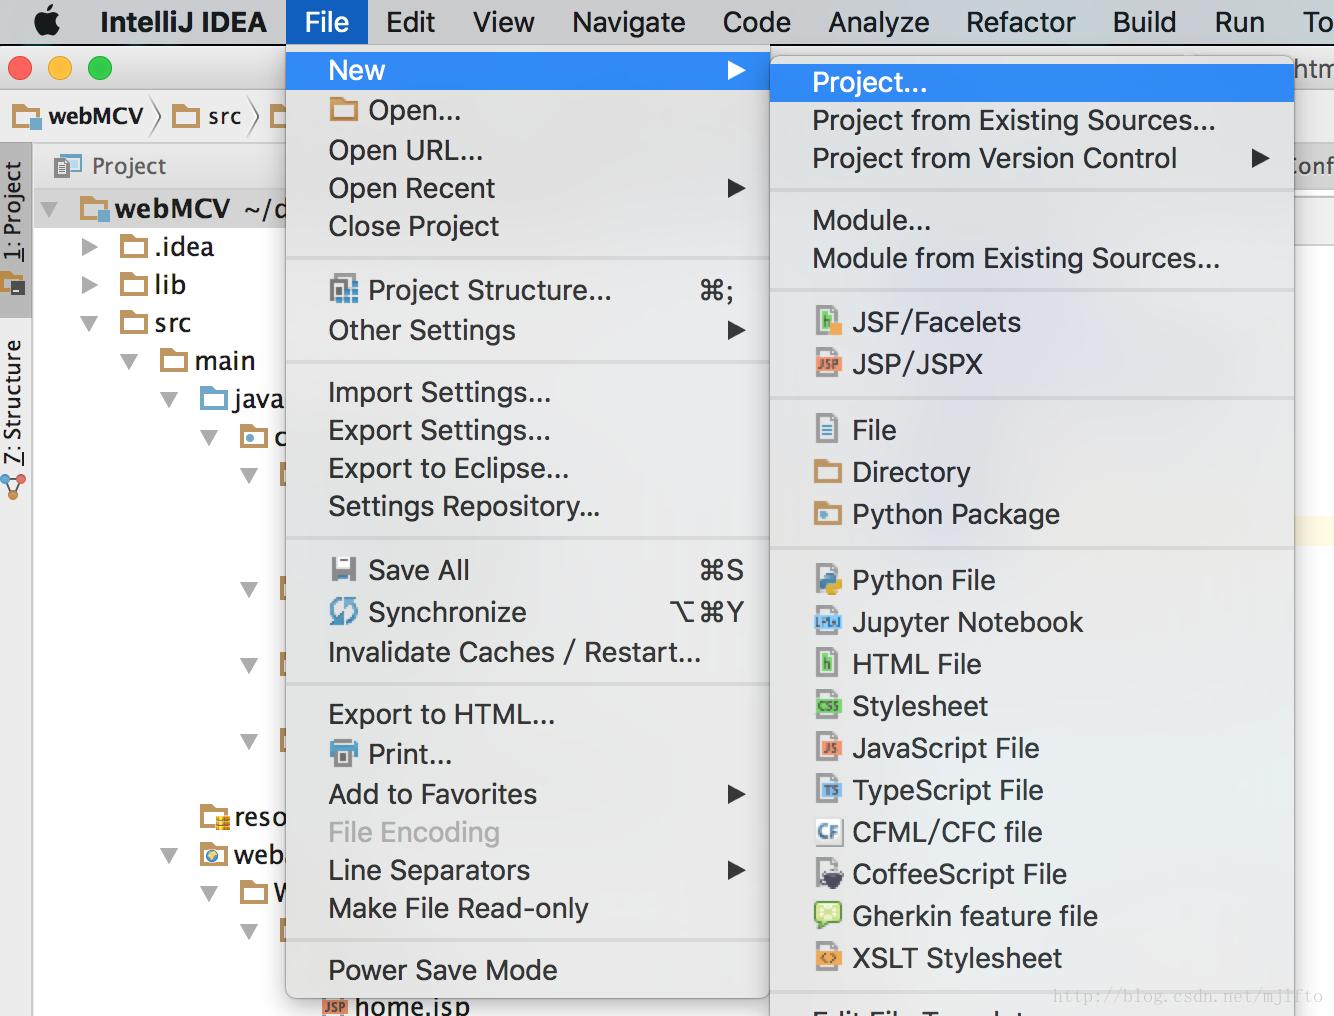Click the webMCV breadcrumb folder icon
Screen dimensions: 1334x1016
[x=27, y=117]
